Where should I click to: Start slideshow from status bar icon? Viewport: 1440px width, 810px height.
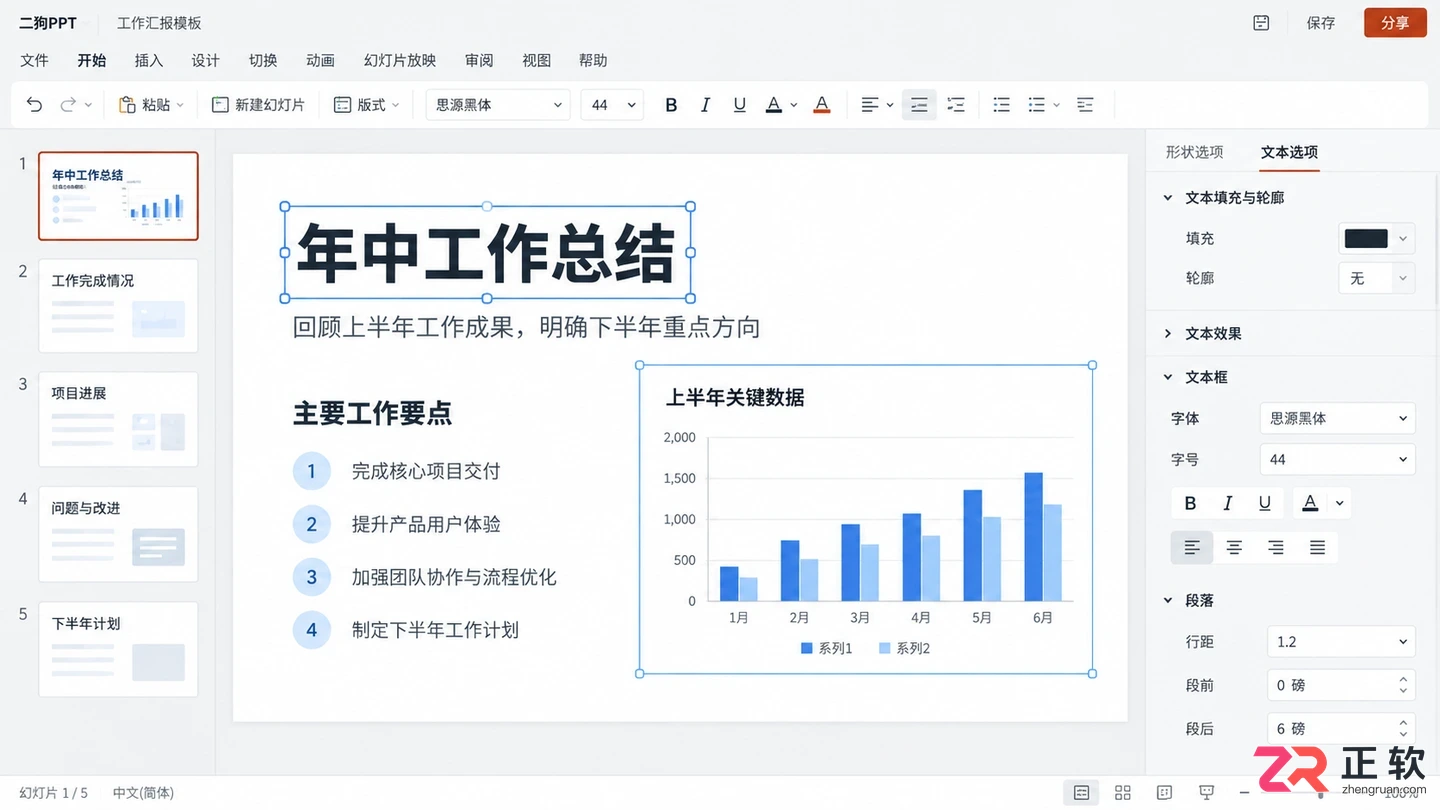click(1207, 792)
